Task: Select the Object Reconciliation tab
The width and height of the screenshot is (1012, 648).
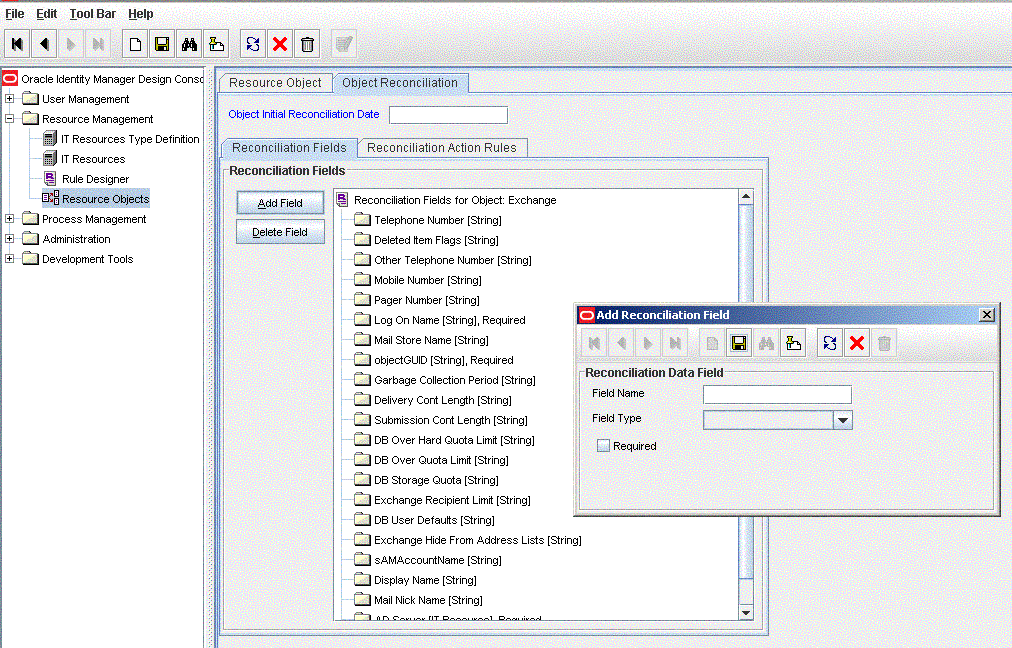Action: [400, 83]
